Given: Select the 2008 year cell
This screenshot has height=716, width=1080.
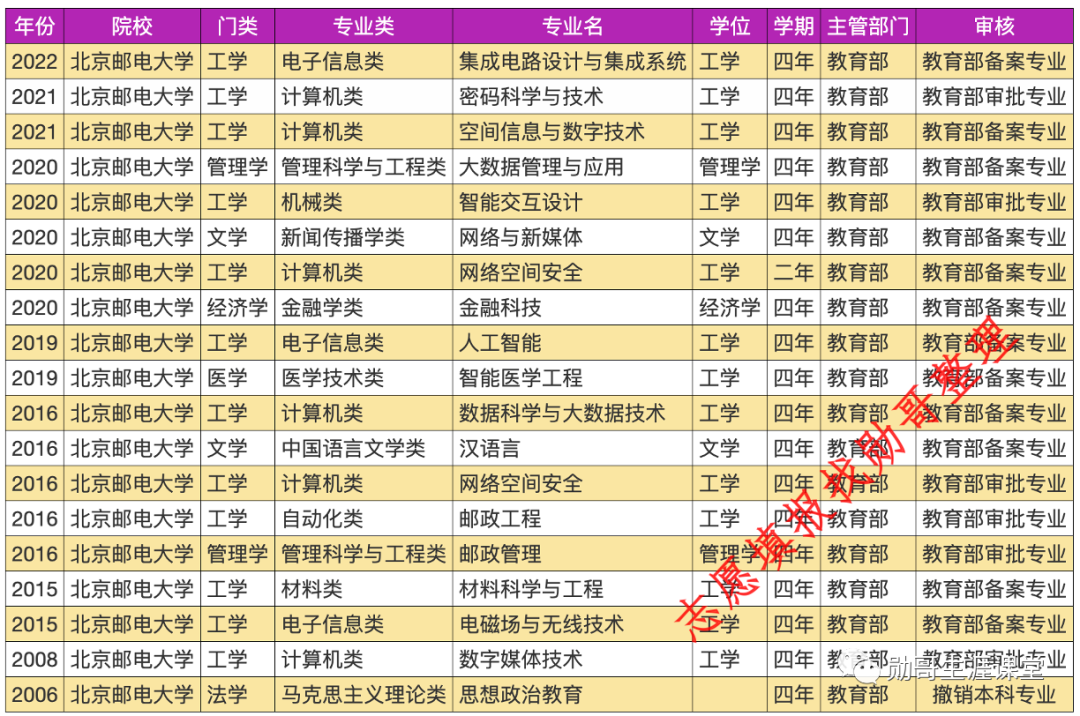Looking at the screenshot, I should 34,660.
